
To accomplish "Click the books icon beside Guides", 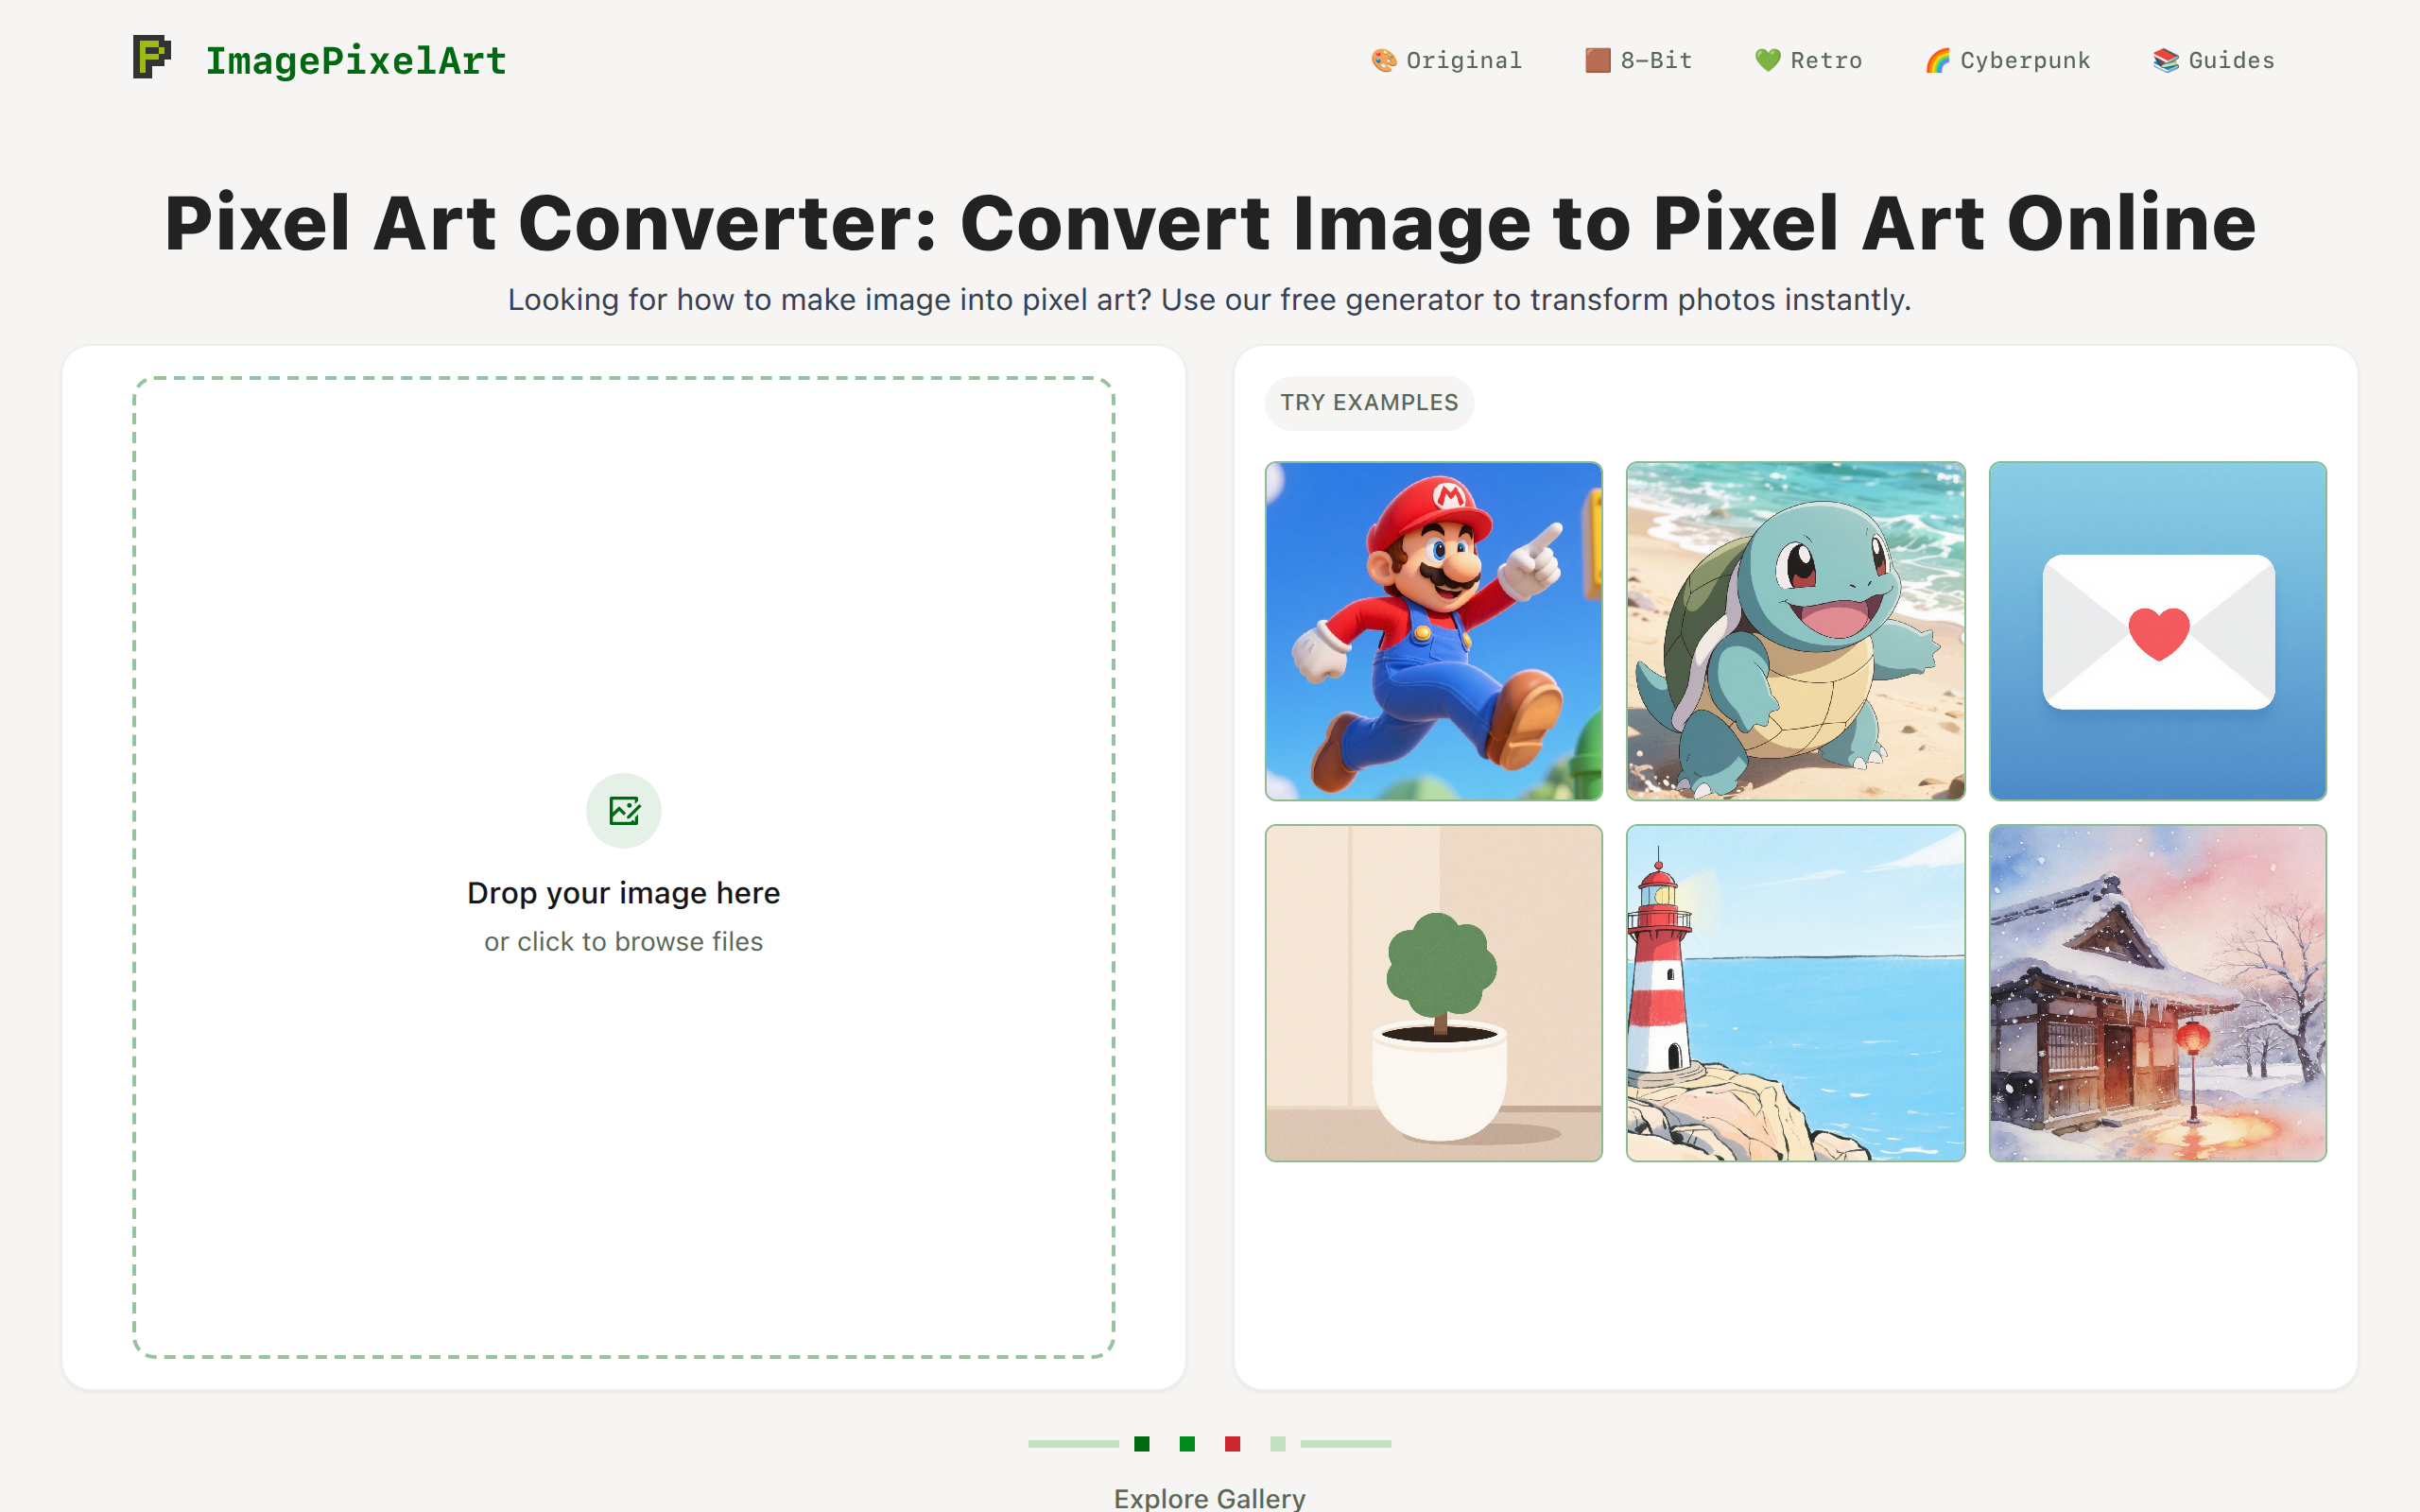I will click(2165, 60).
